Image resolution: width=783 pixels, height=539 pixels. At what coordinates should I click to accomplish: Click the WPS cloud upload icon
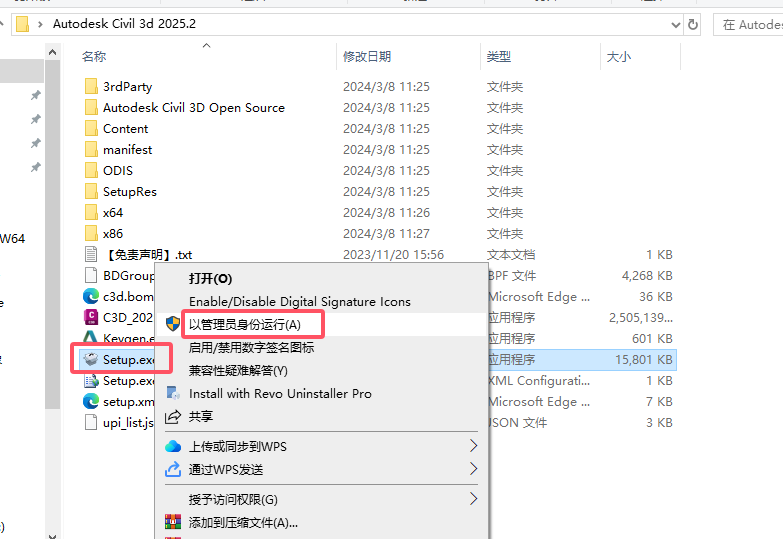click(x=173, y=446)
